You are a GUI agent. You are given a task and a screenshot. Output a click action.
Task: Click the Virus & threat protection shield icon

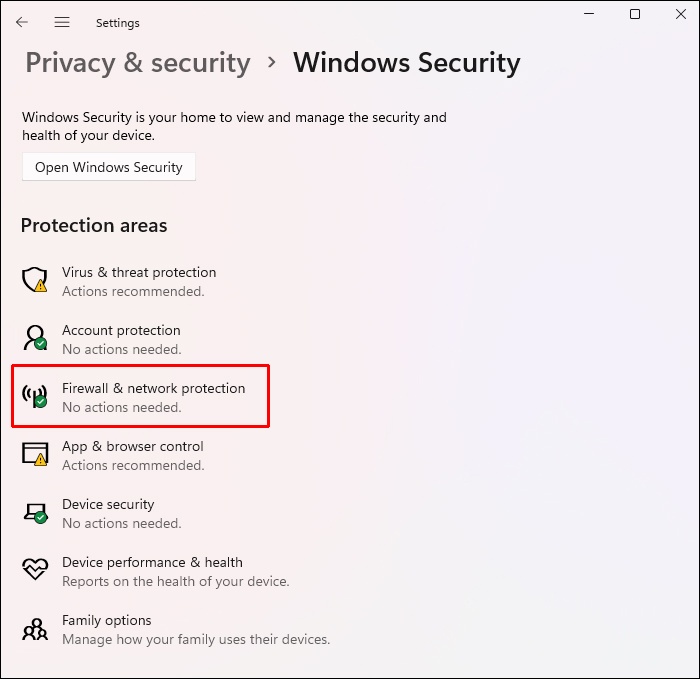click(35, 280)
